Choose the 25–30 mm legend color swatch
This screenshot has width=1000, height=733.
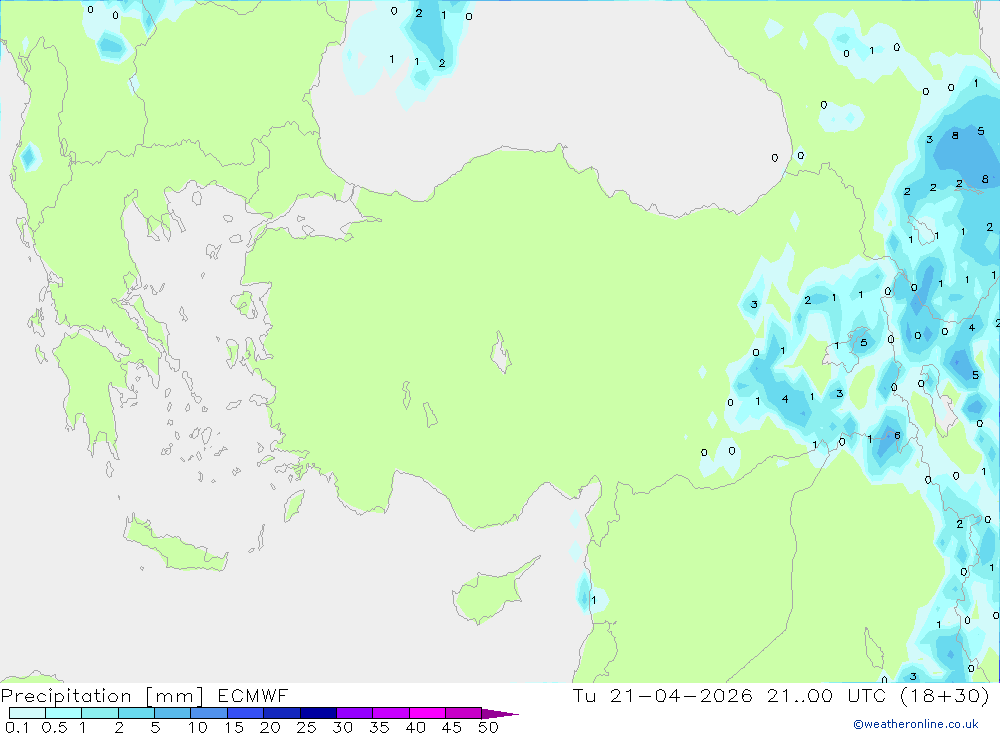(318, 713)
